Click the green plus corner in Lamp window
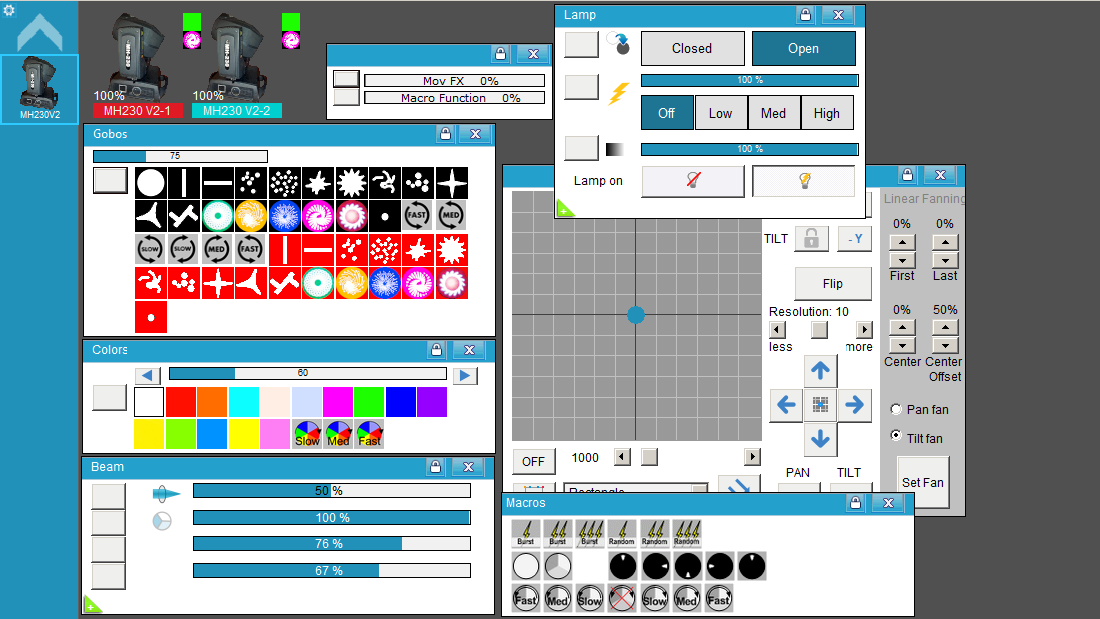 tap(565, 208)
